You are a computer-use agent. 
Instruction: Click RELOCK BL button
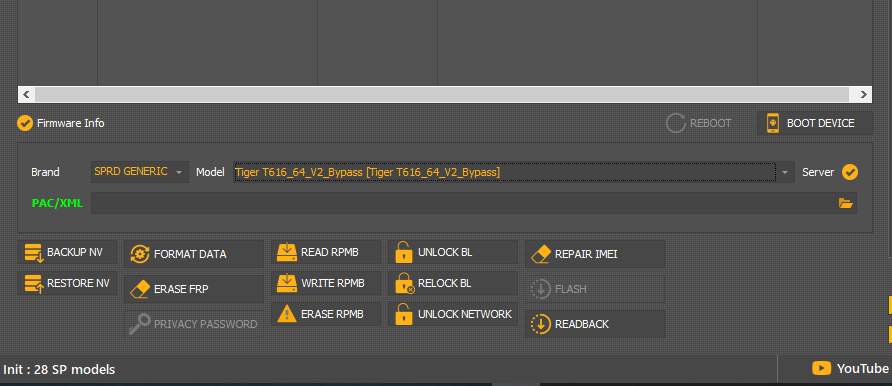[453, 283]
